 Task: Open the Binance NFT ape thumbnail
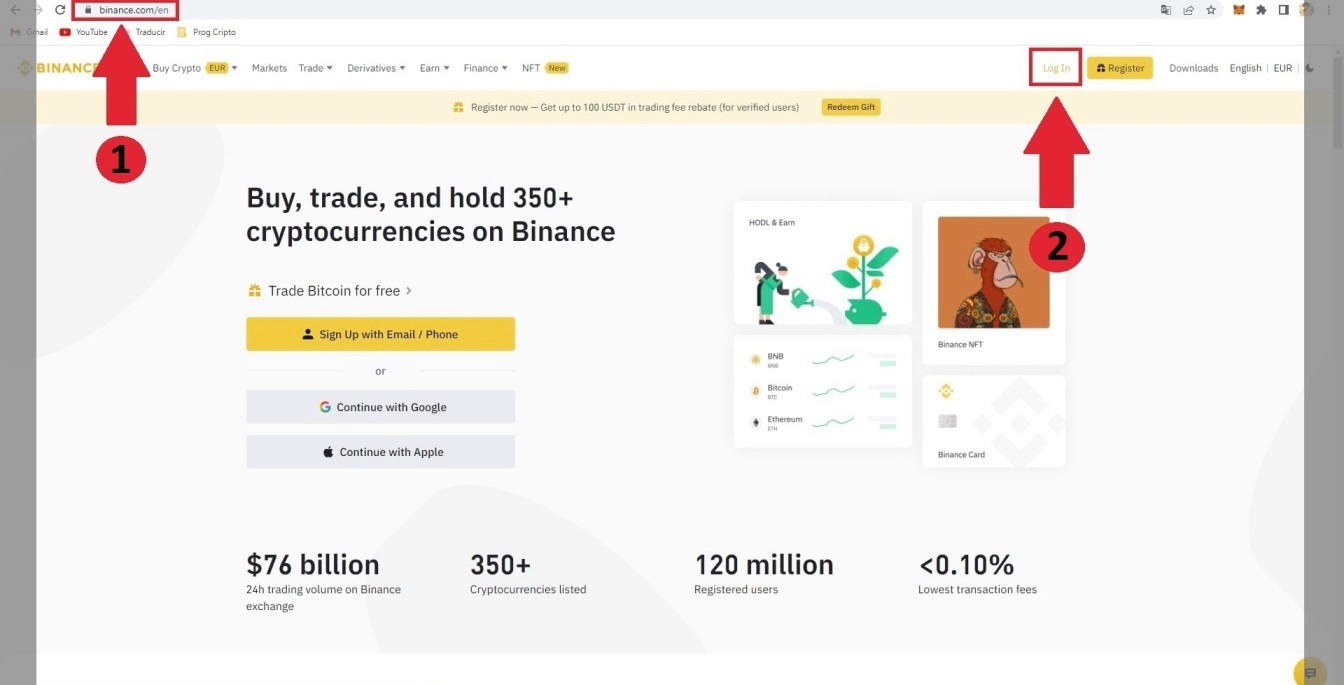tap(993, 273)
